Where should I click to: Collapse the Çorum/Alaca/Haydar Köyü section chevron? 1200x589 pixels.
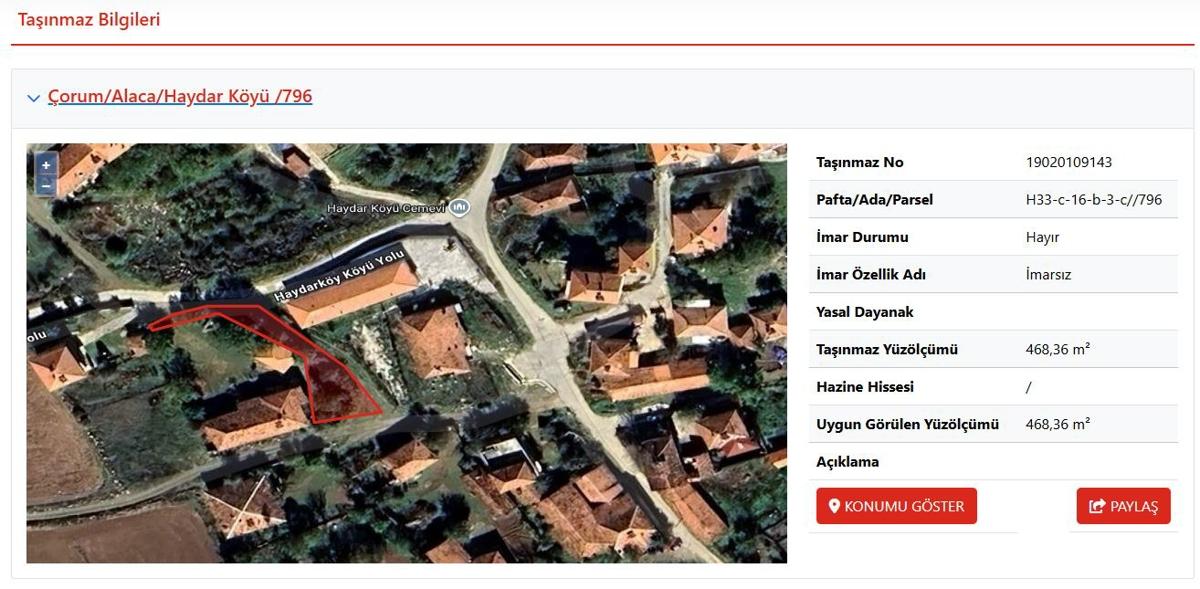pos(34,98)
